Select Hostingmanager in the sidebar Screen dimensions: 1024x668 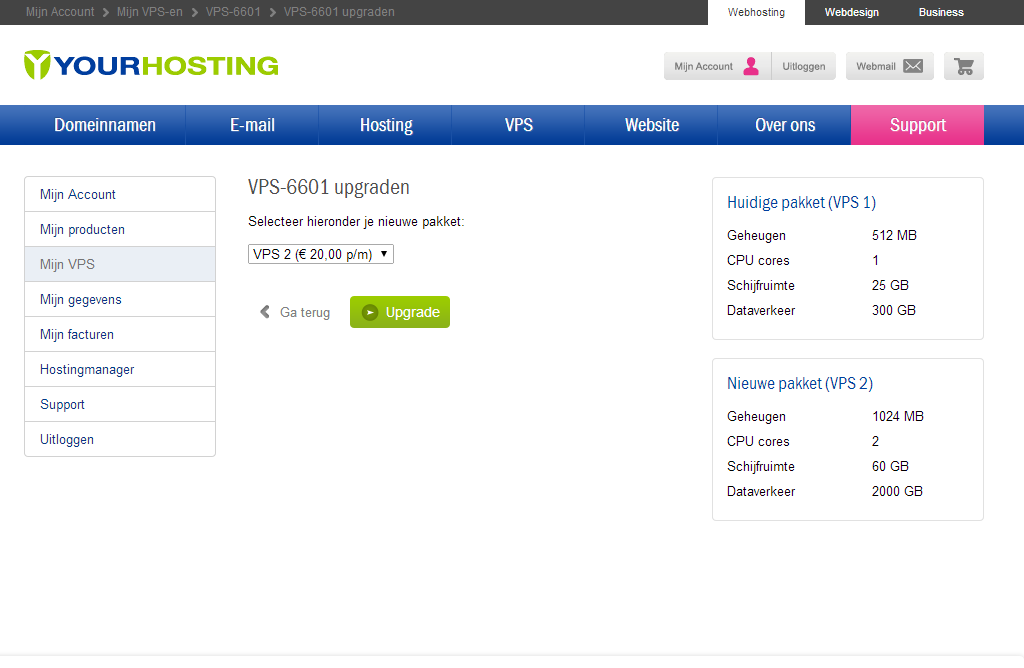[87, 369]
